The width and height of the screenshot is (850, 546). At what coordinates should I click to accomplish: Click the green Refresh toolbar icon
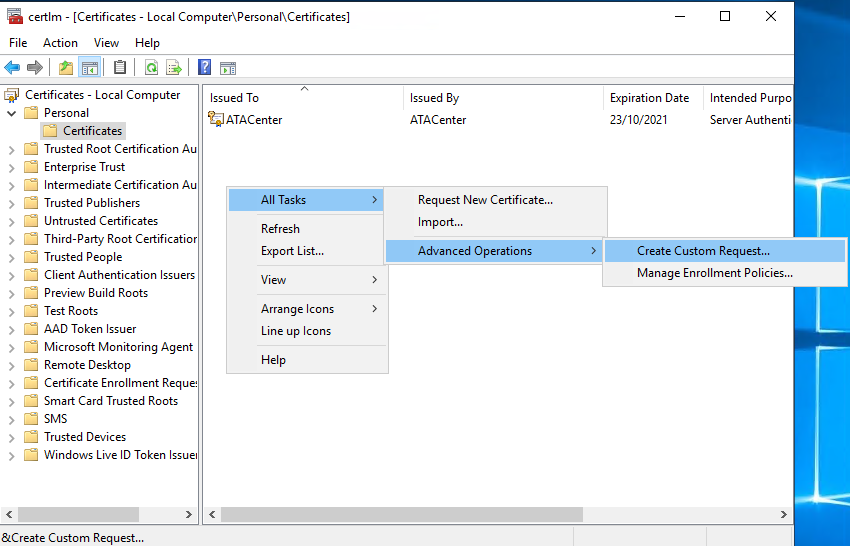point(151,68)
